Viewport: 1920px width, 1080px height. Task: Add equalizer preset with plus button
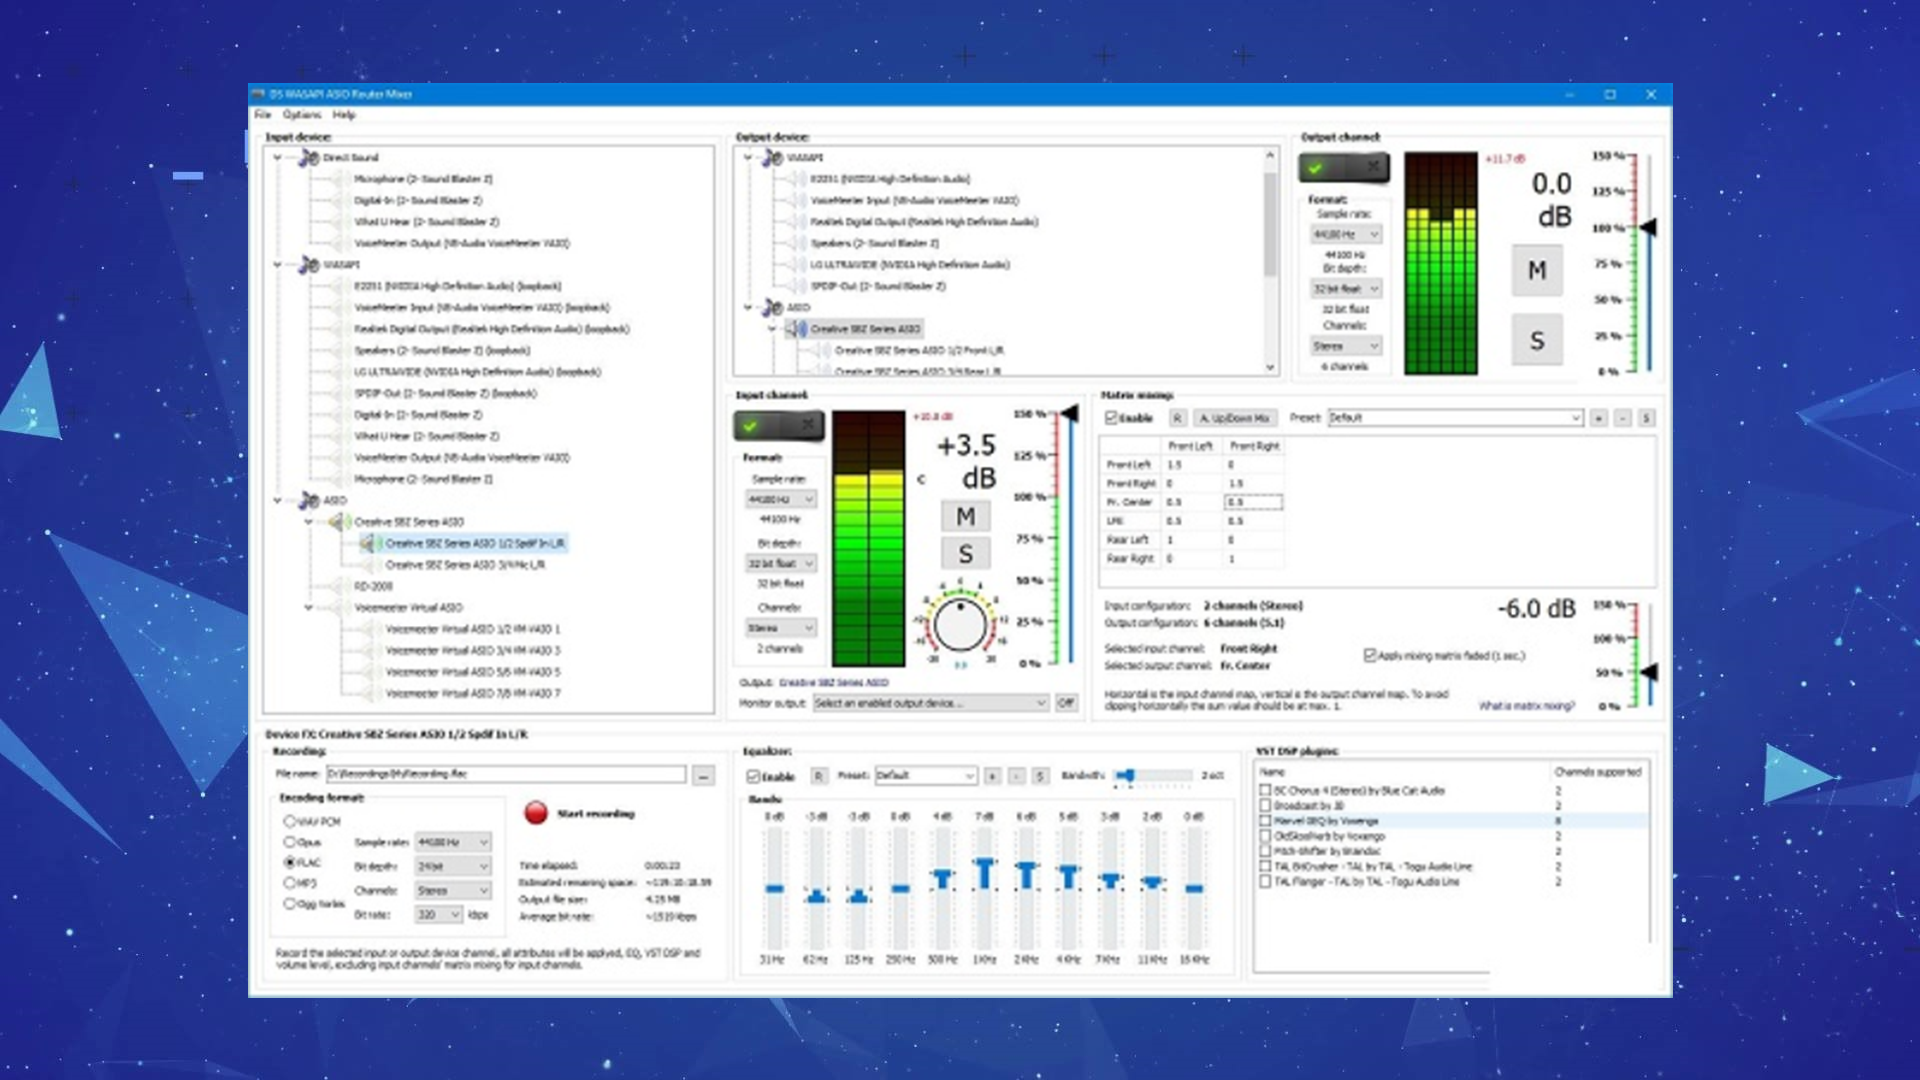click(x=992, y=776)
